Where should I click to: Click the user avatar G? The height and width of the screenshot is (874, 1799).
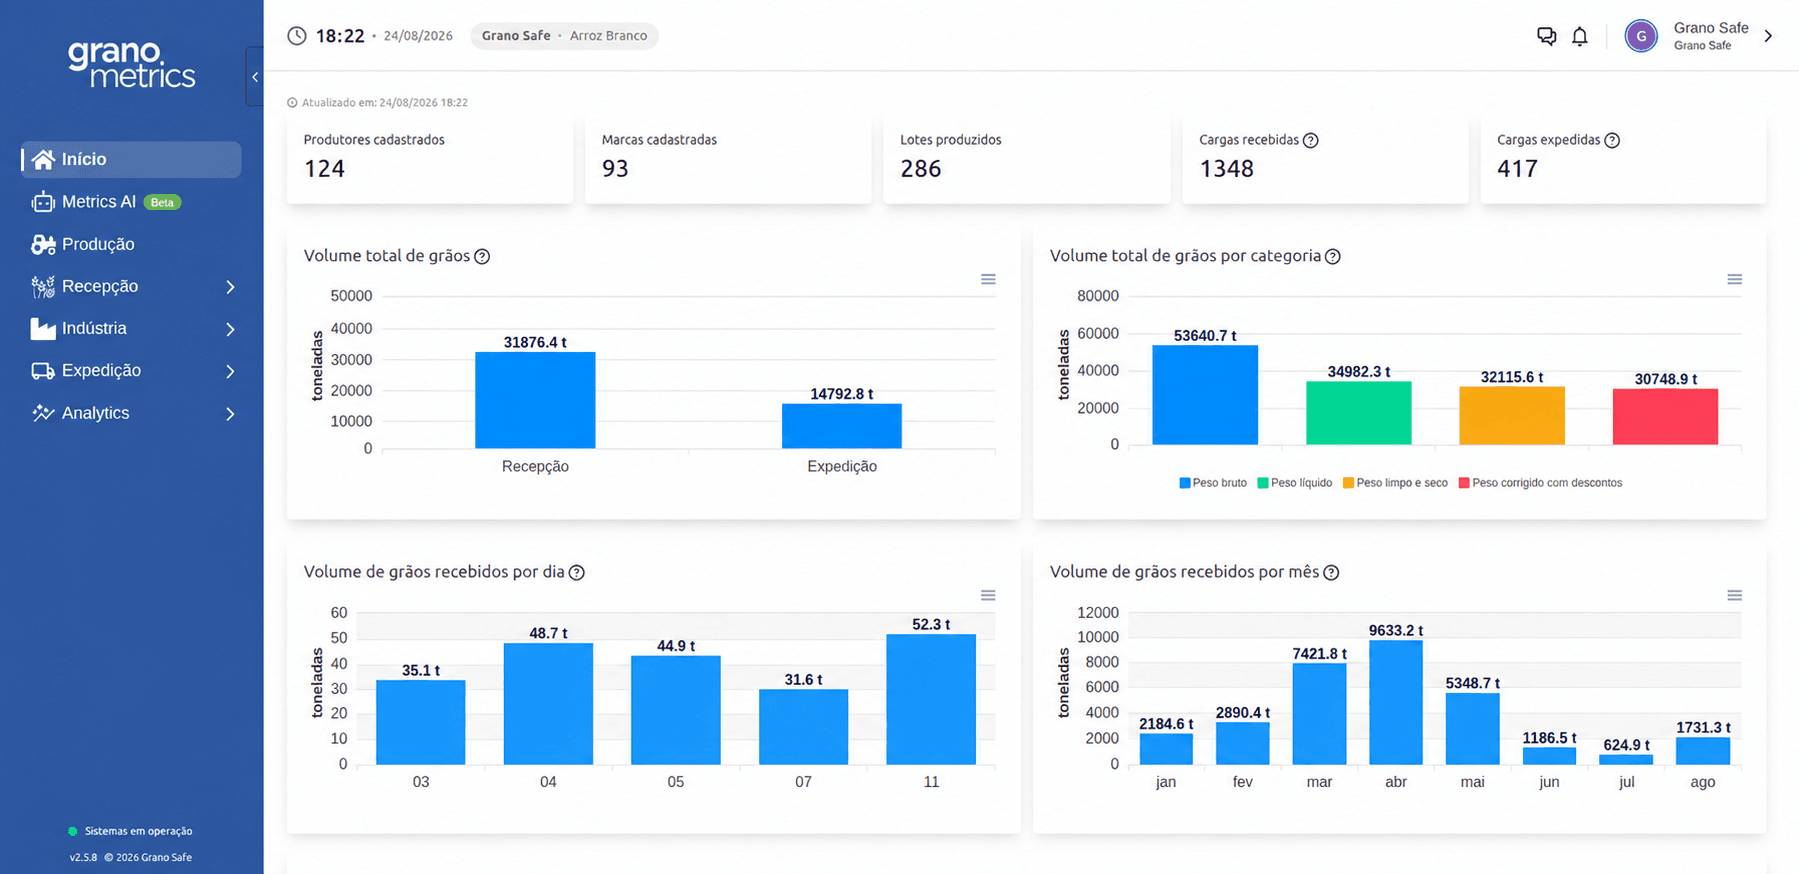[x=1641, y=36]
